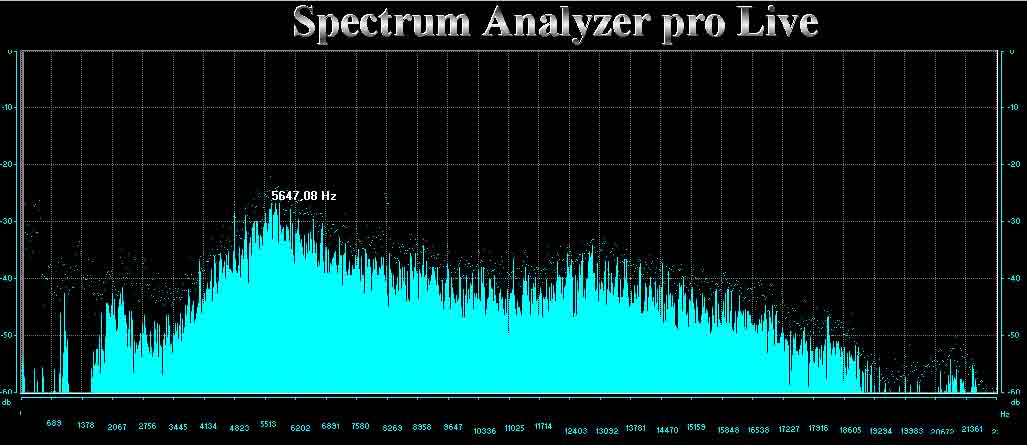Choose the 11025 frequency axis label
This screenshot has height=445, width=1027.
[x=514, y=428]
